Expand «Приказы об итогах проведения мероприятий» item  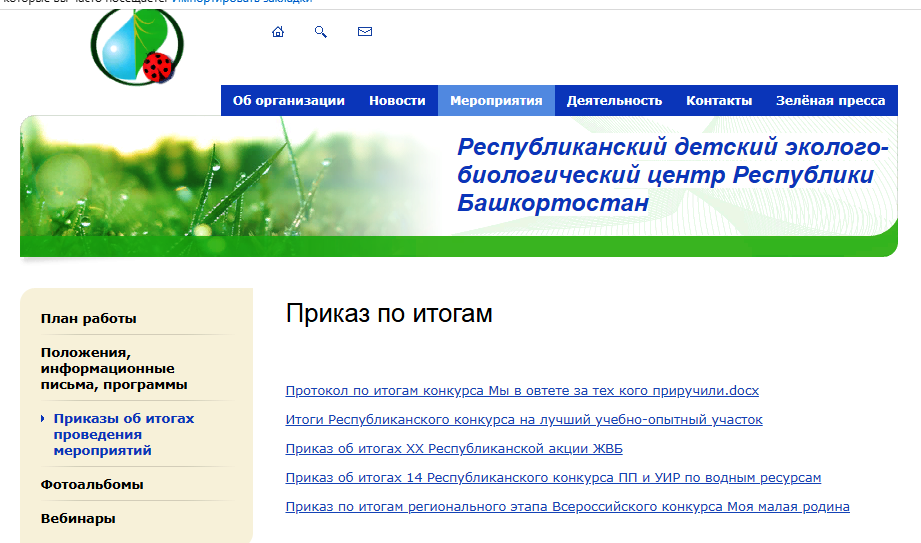[x=123, y=434]
